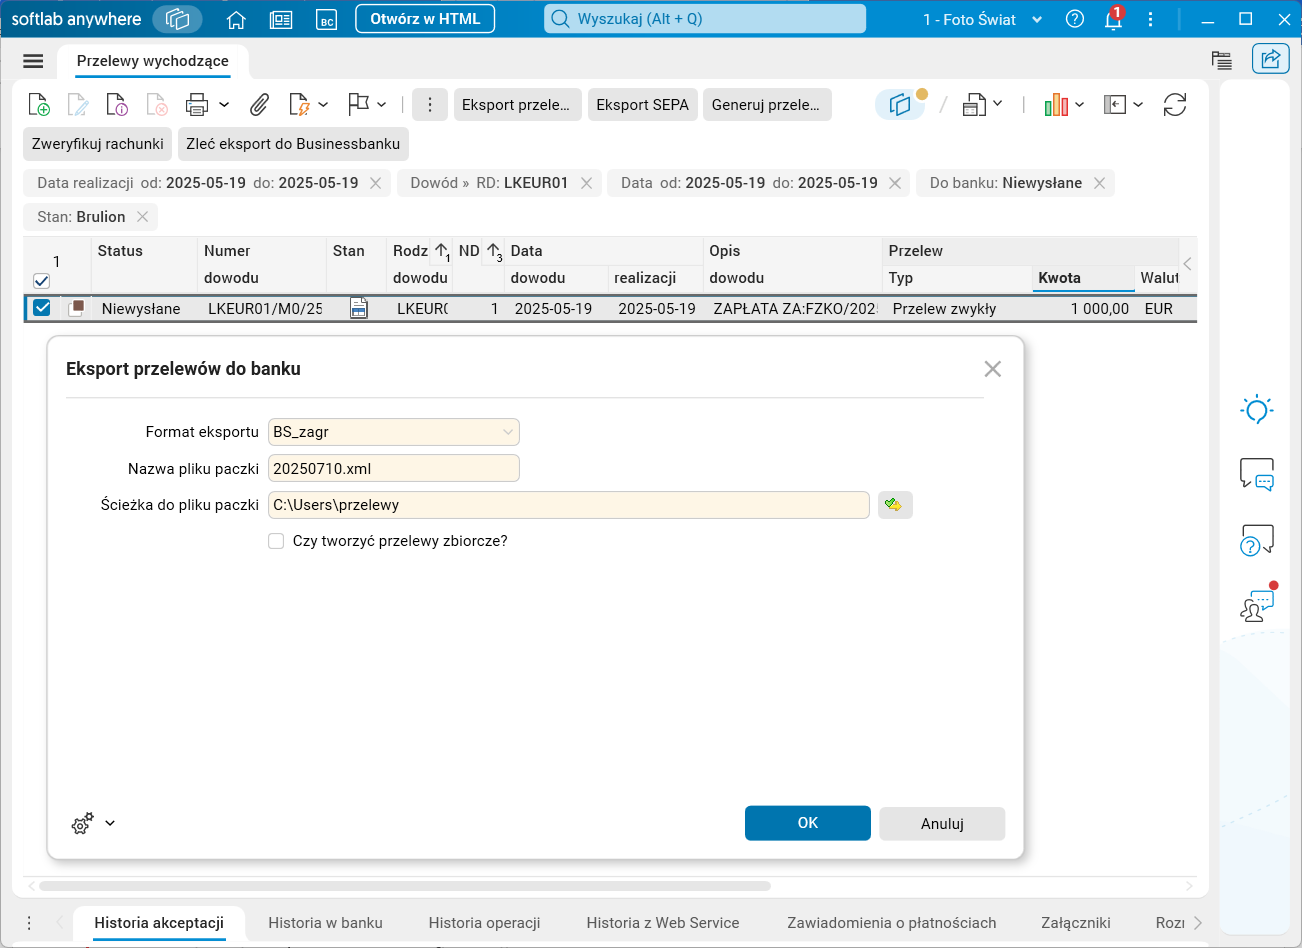Remove the 'Do banku: Niewysłane' filter chip
This screenshot has height=948, width=1302.
tap(1099, 183)
